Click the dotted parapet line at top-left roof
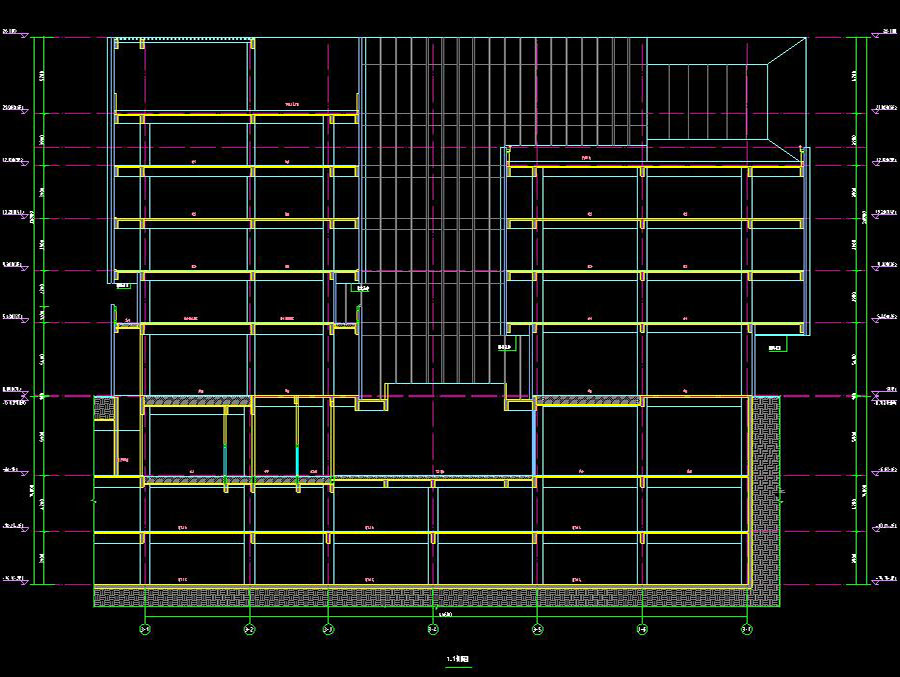This screenshot has height=677, width=900. click(x=180, y=41)
